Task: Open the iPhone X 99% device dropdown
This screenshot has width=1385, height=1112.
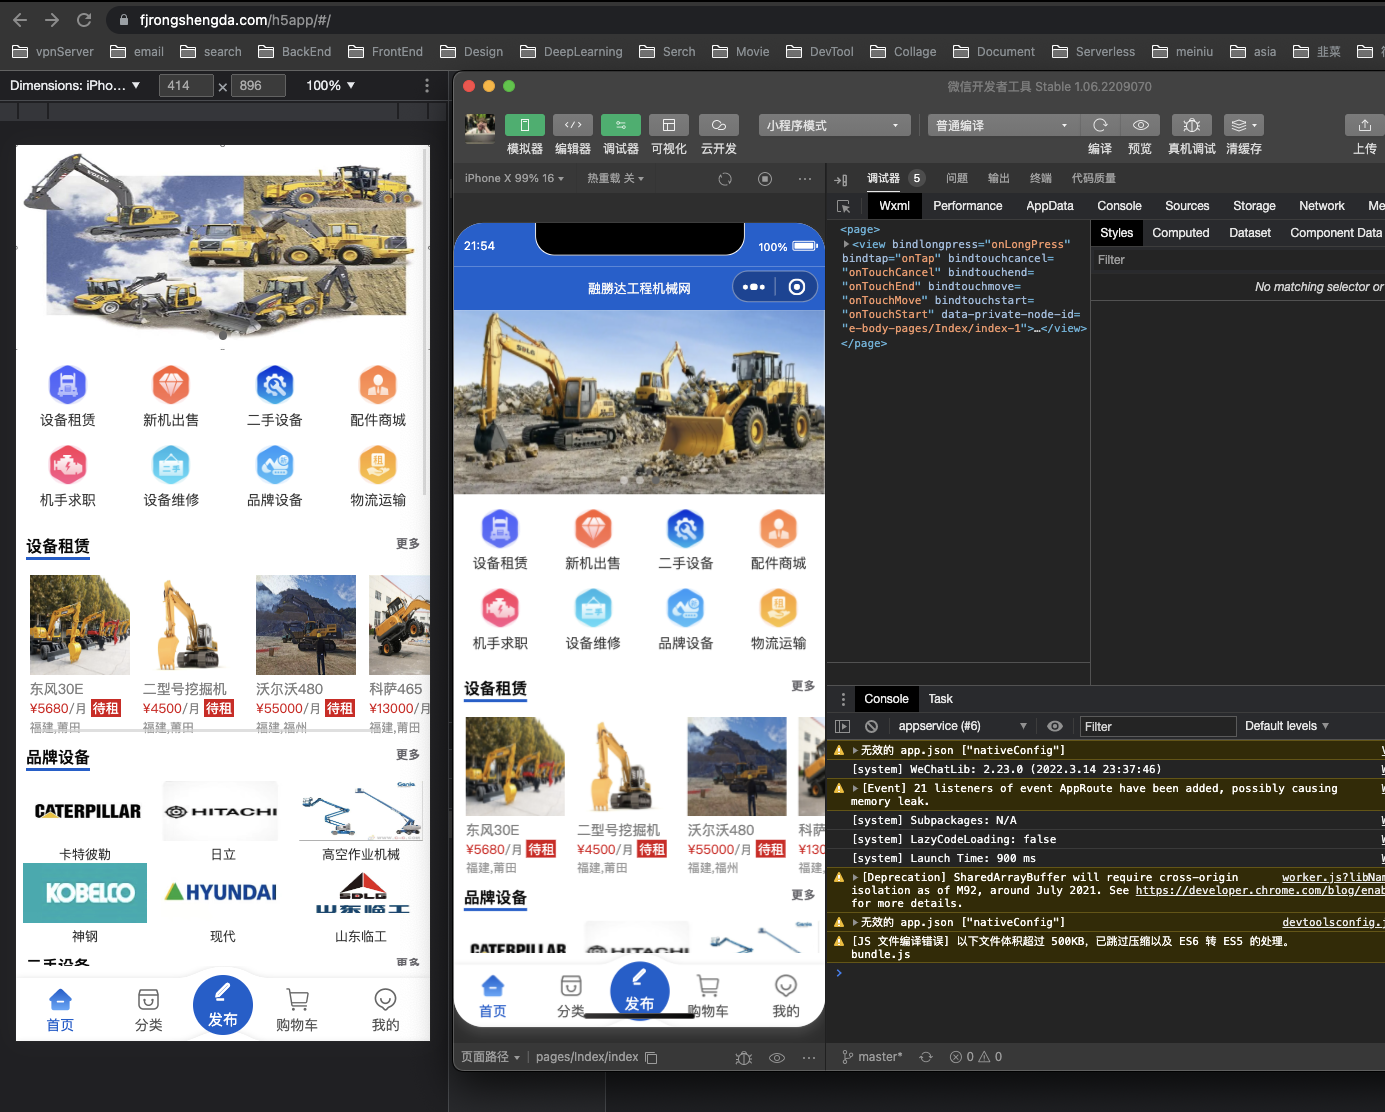Action: pyautogui.click(x=514, y=178)
